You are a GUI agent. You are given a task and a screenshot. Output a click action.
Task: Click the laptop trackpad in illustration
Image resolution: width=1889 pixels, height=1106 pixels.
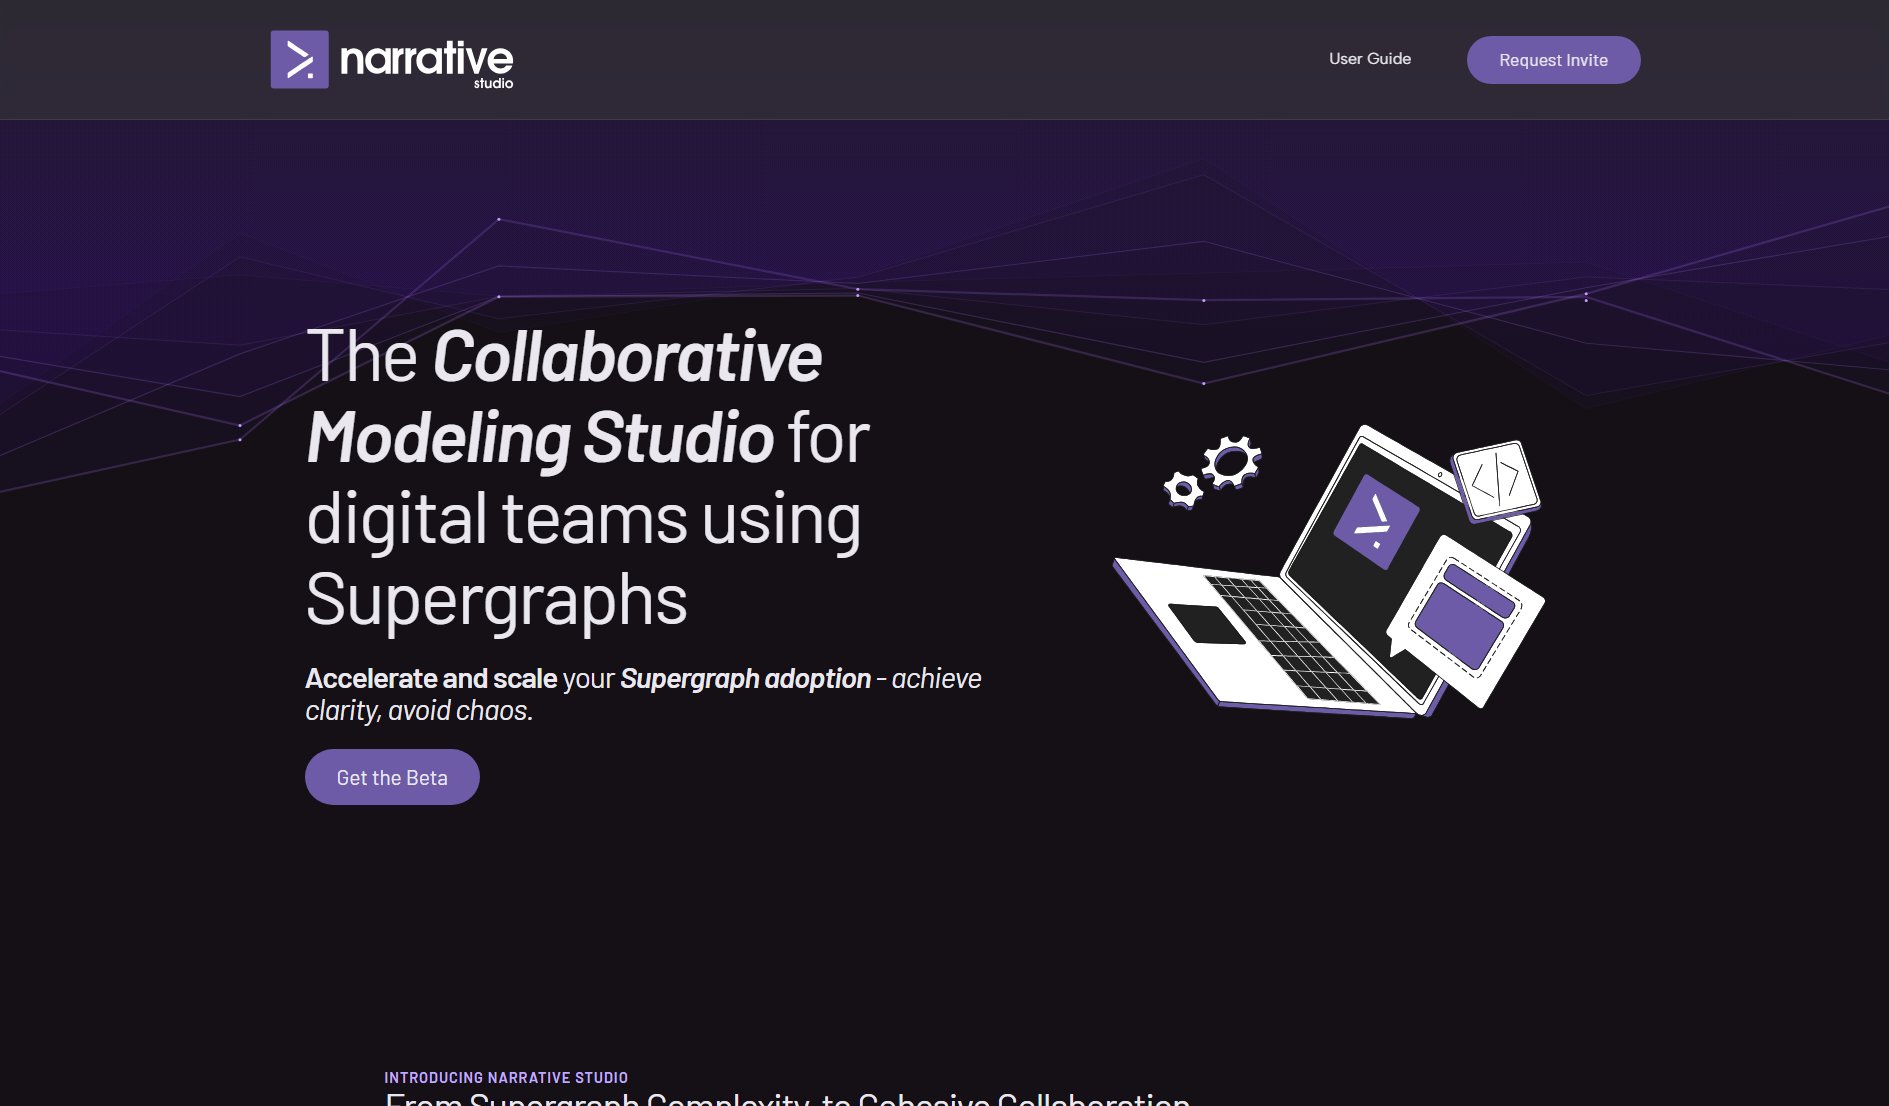tap(1206, 624)
